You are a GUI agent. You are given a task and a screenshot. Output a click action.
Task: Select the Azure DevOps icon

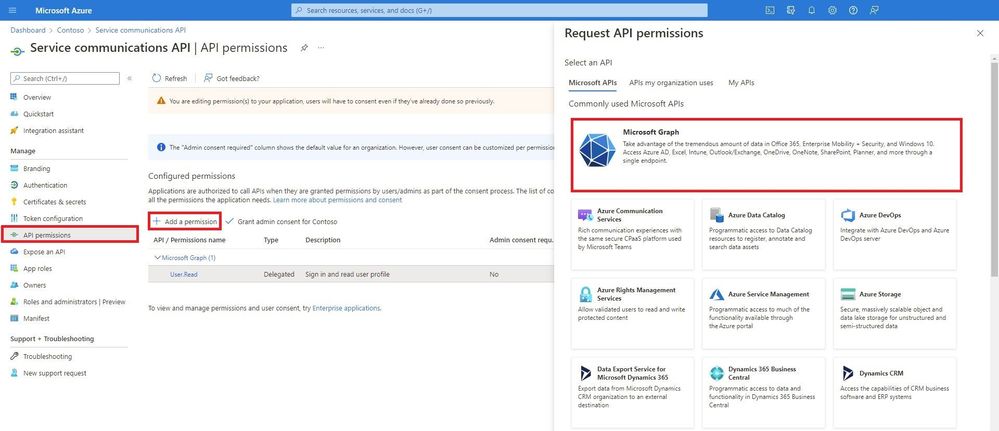pos(848,215)
